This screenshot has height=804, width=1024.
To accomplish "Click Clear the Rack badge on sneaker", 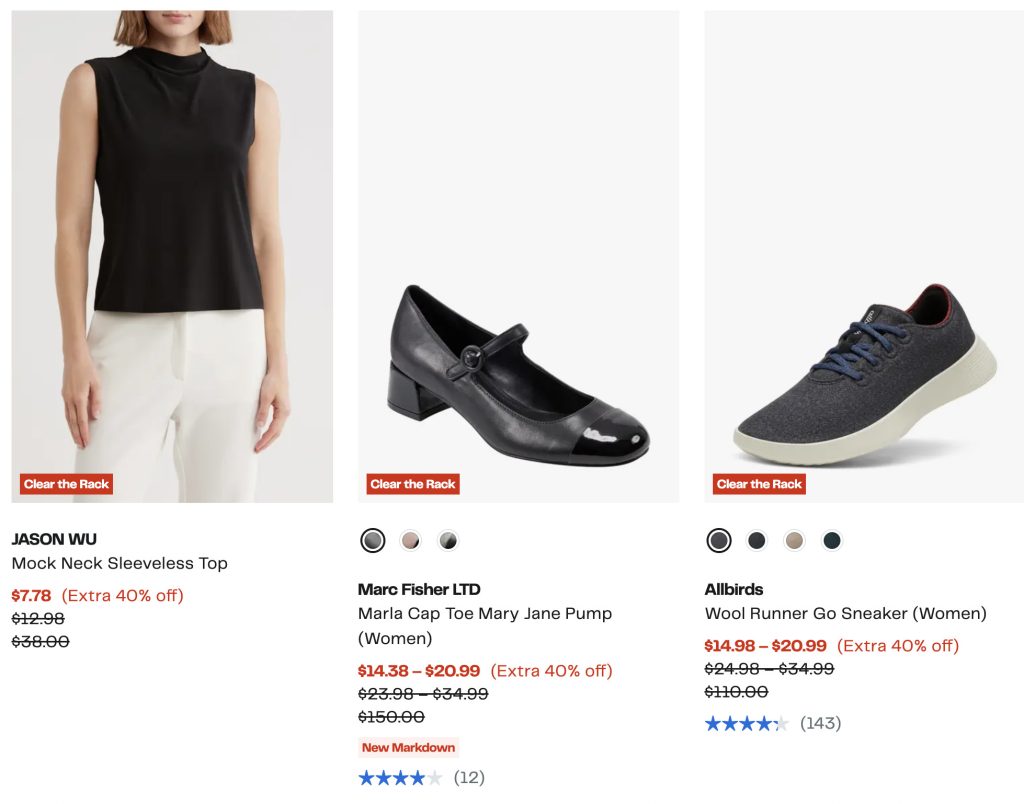I will pos(759,485).
